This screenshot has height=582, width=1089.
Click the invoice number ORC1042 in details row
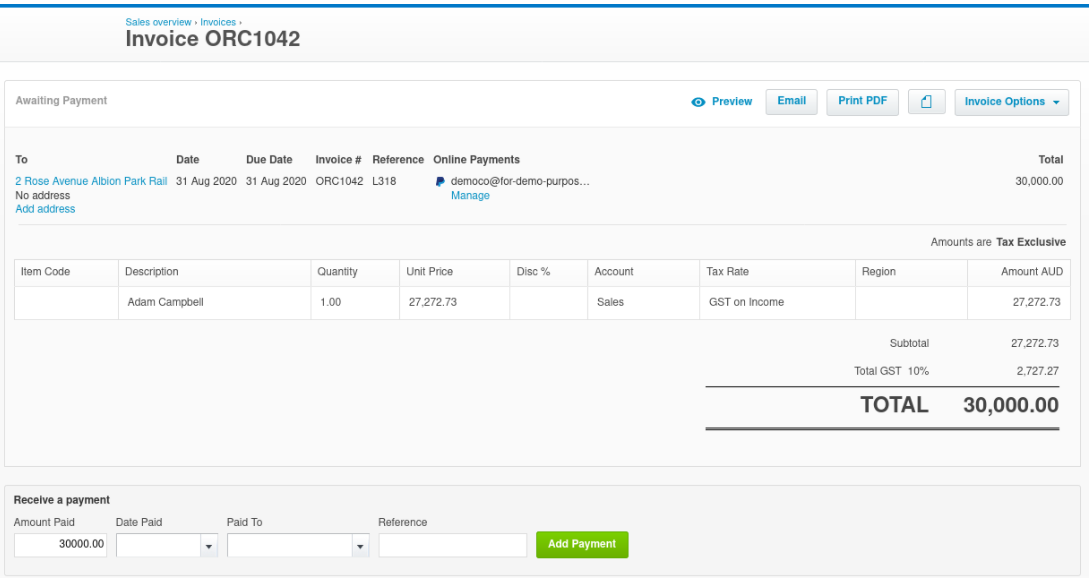[339, 181]
